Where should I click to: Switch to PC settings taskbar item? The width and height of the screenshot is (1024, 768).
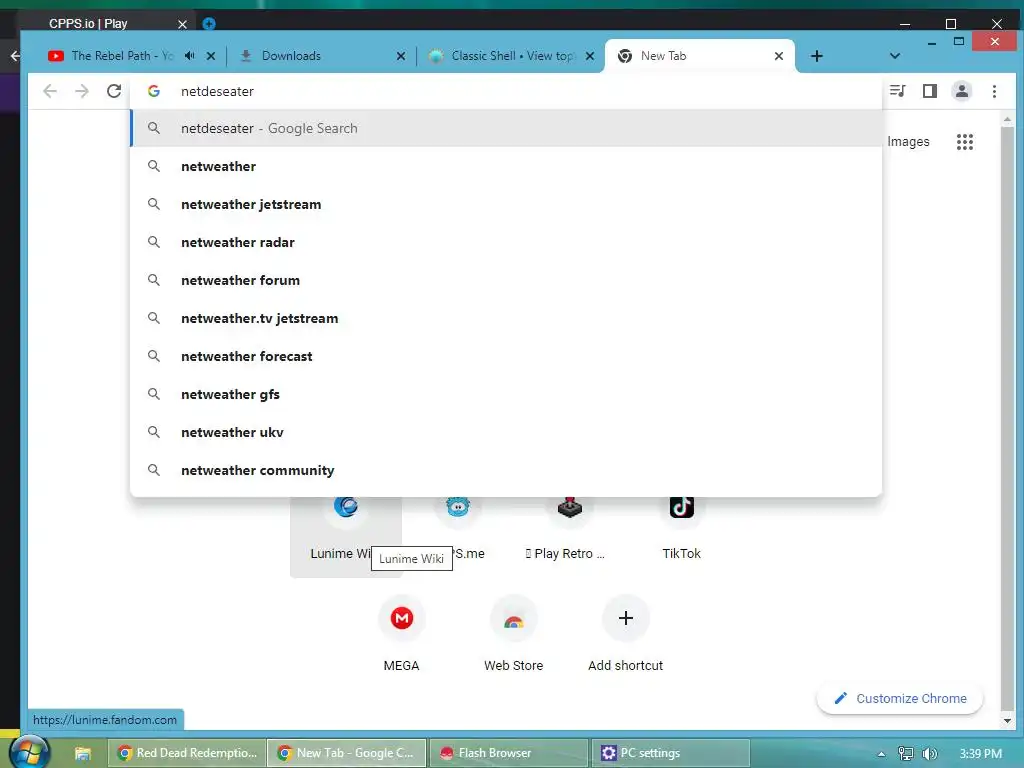[x=671, y=753]
